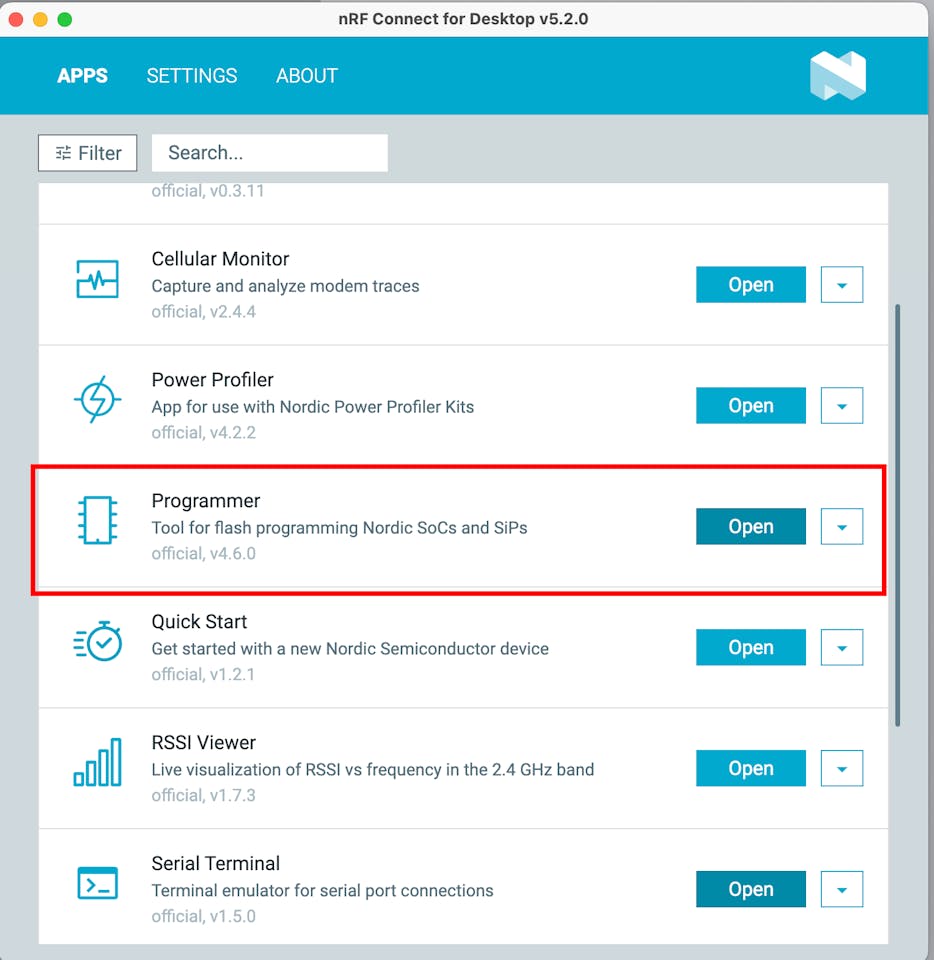This screenshot has height=960, width=934.
Task: Click 'App for use with Nordic Power Profiler Kits'
Action: 313,407
